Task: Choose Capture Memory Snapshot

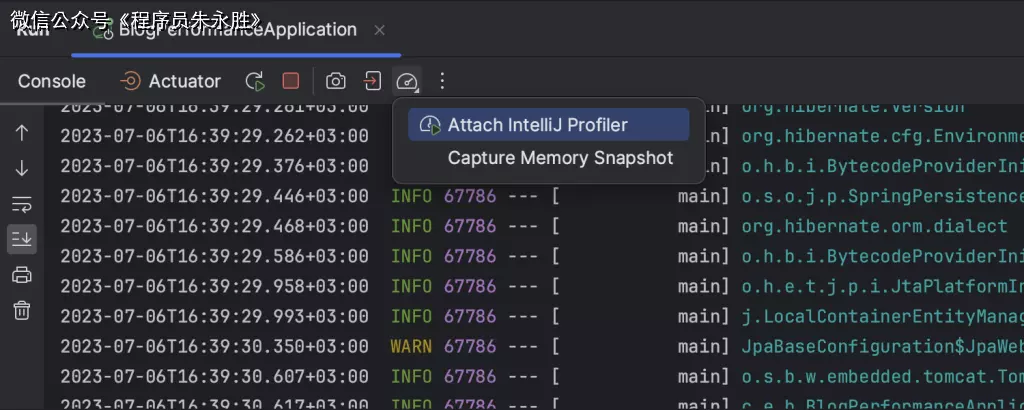Action: pos(560,158)
